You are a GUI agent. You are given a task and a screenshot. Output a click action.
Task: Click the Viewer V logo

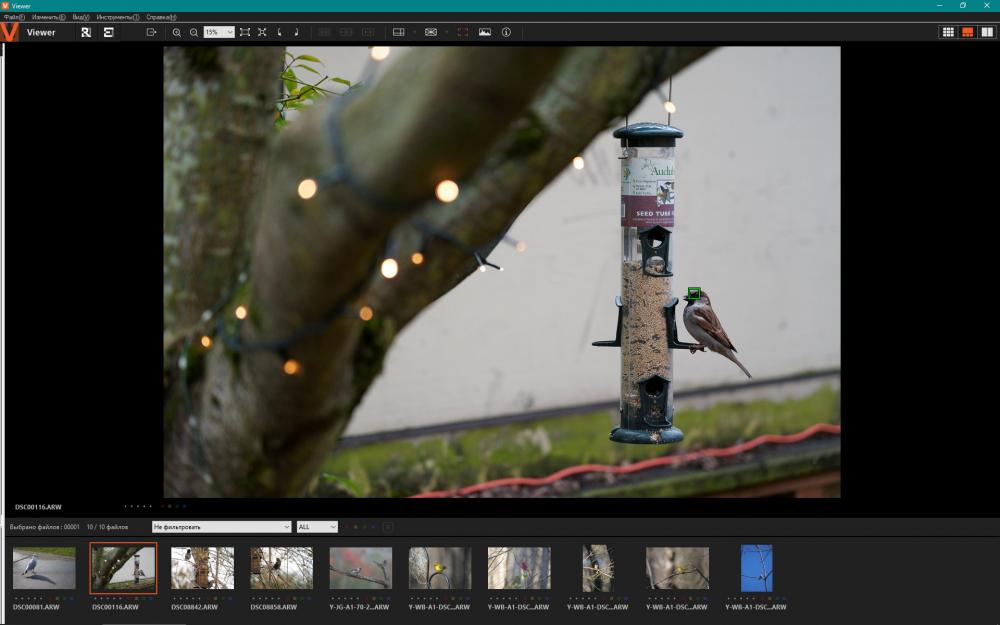[x=10, y=32]
